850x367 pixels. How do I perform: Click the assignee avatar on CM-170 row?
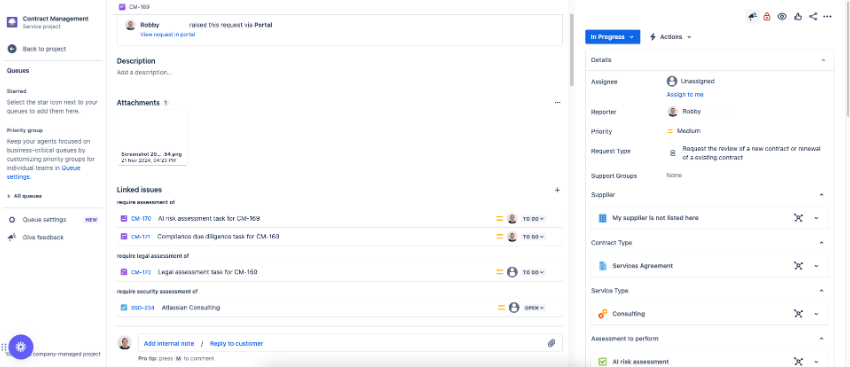click(x=512, y=219)
